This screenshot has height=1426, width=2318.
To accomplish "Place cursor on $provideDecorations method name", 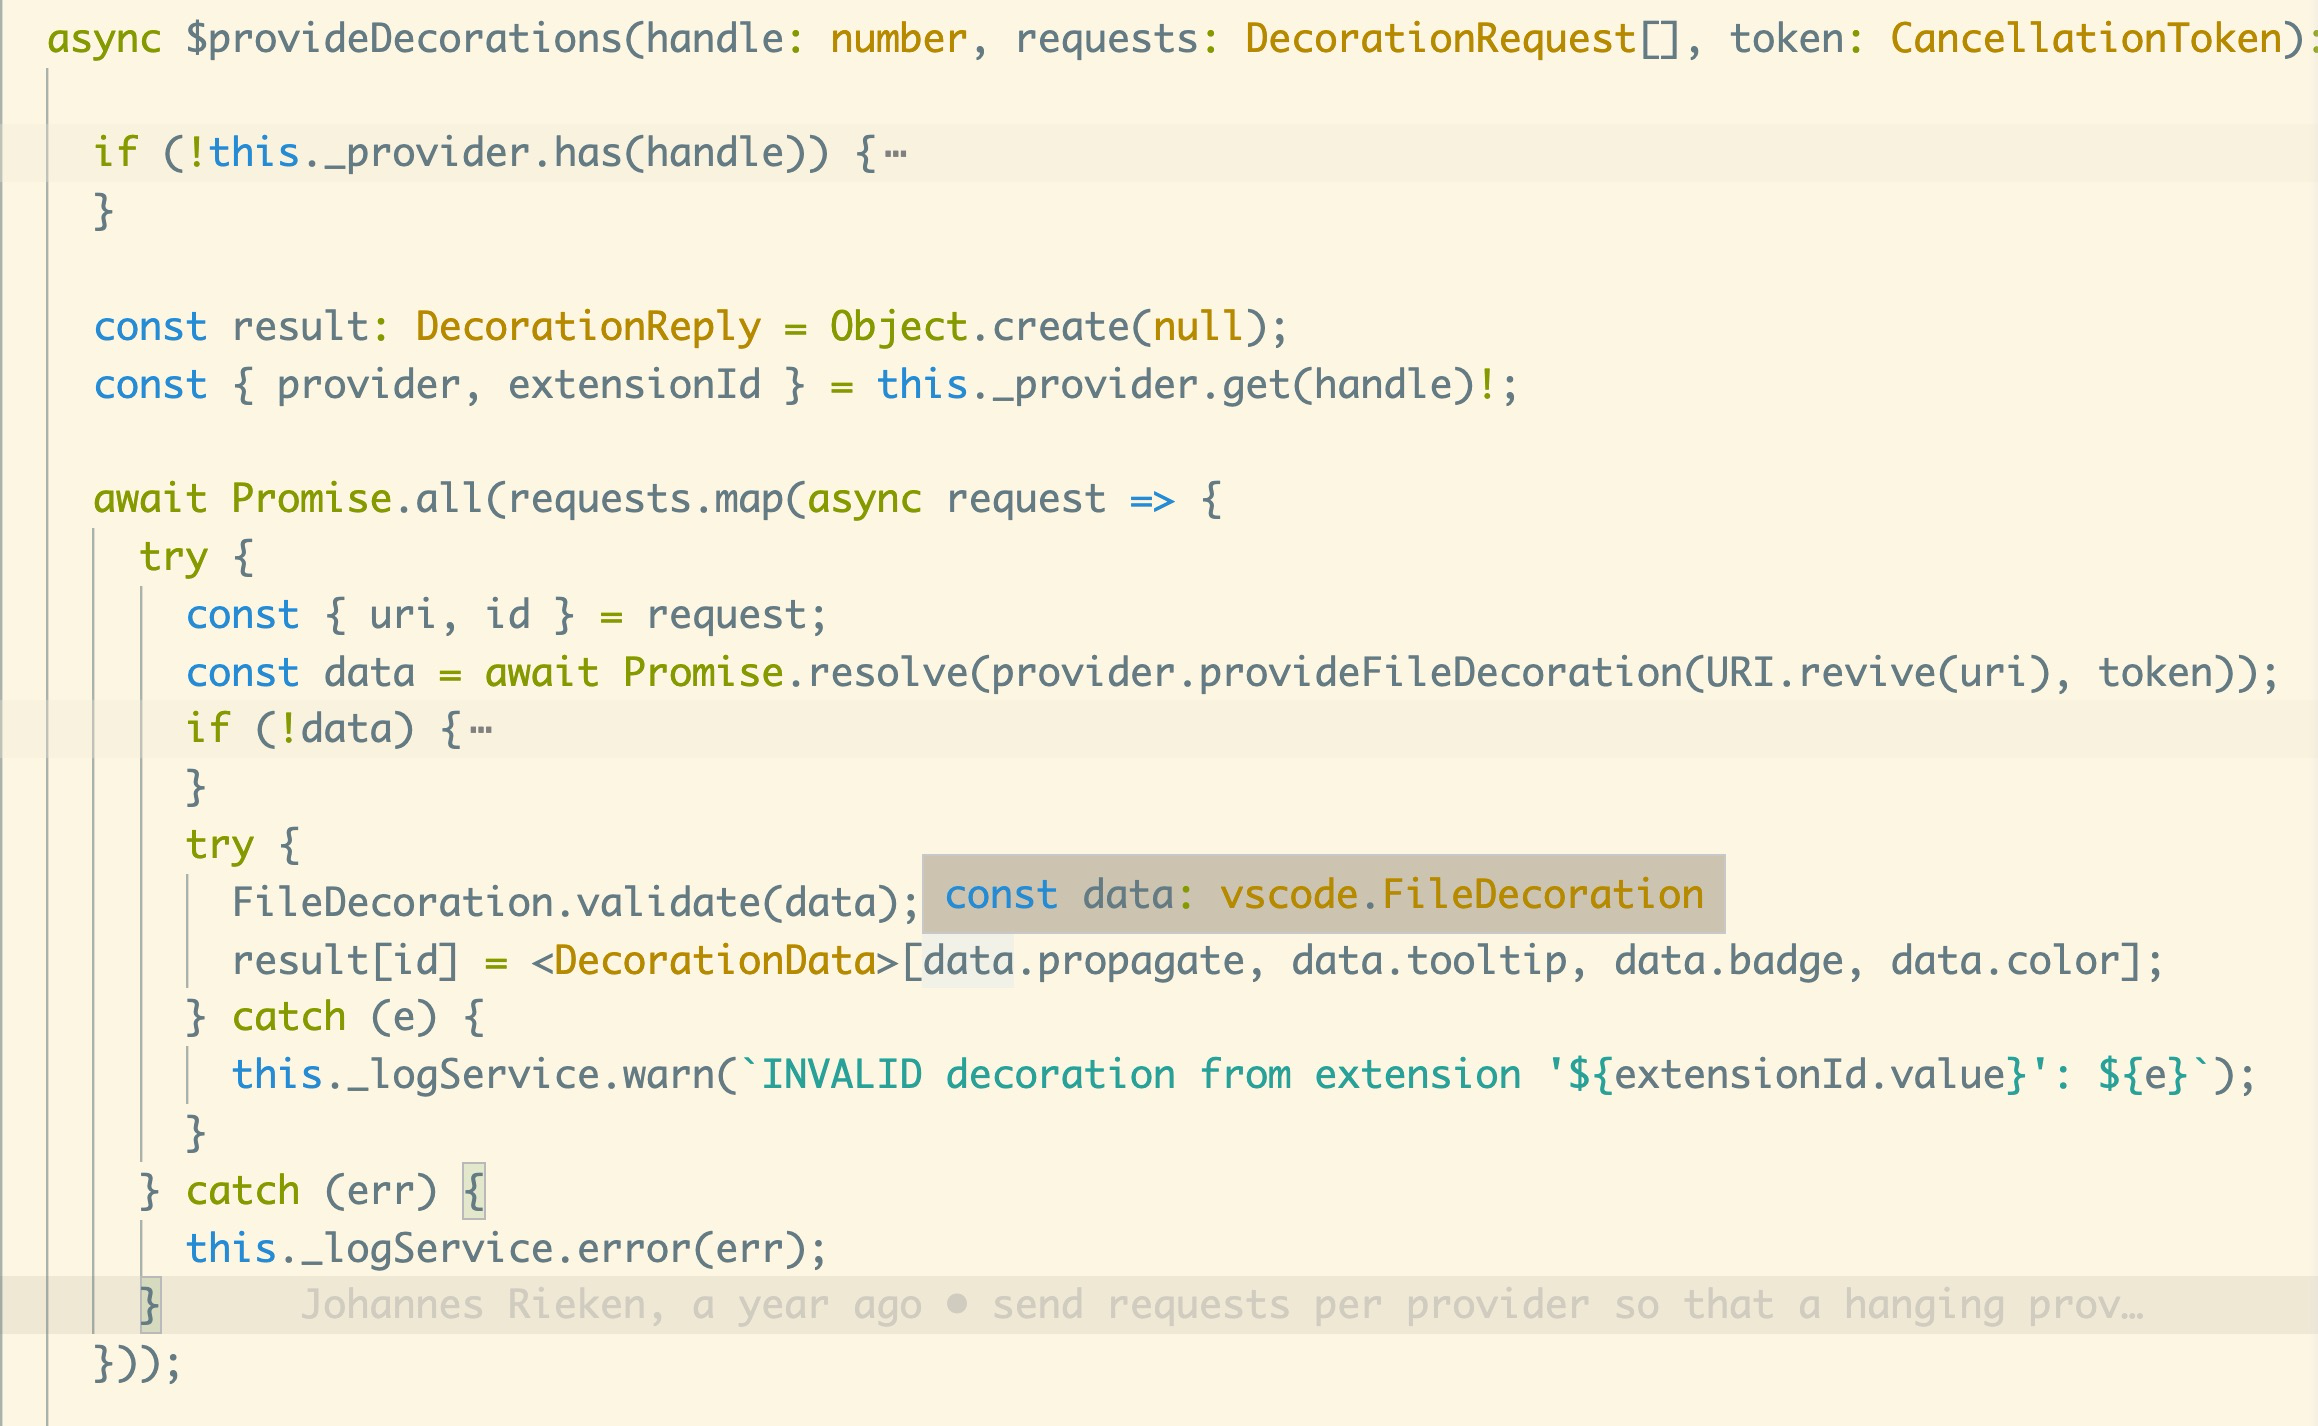I will coord(404,40).
